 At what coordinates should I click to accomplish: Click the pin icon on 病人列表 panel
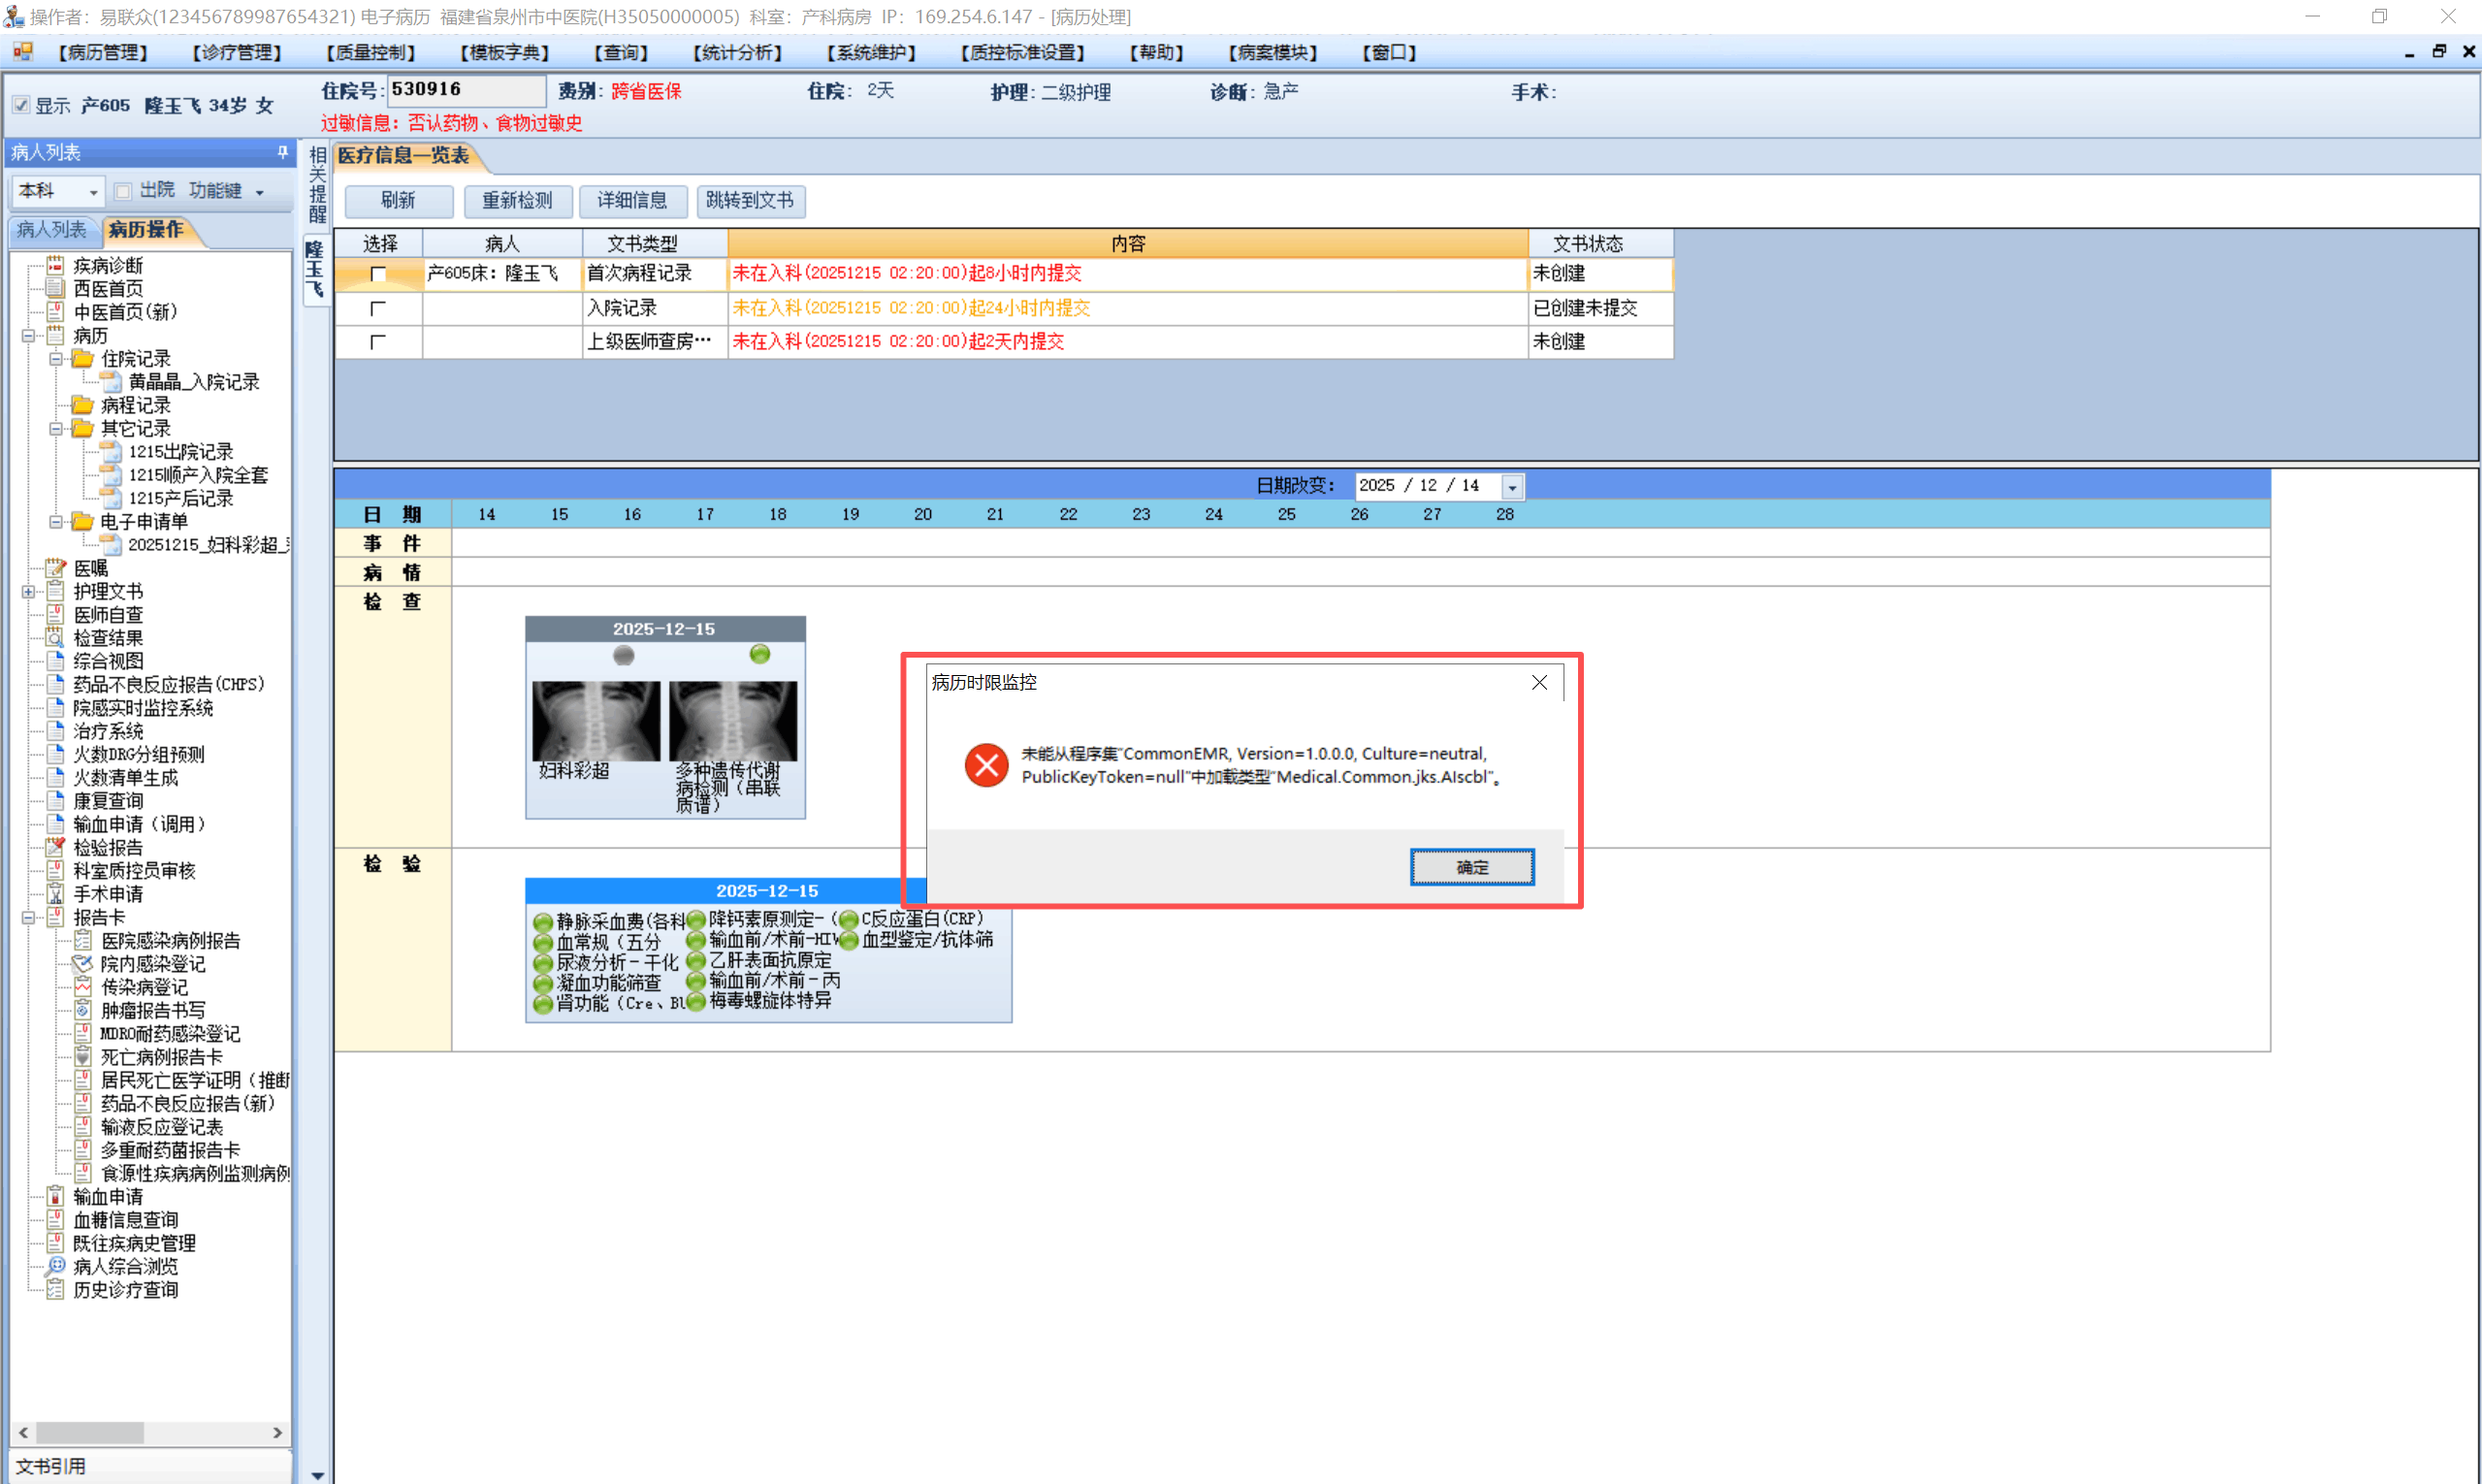click(x=283, y=152)
